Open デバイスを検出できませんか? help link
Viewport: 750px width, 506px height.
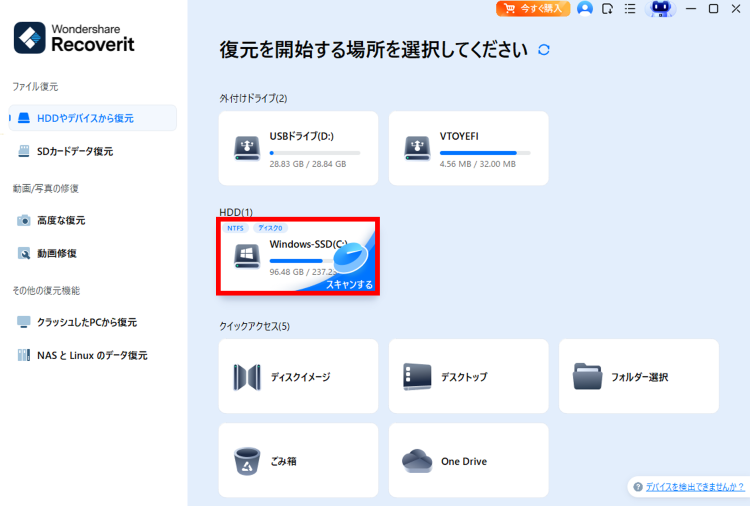tap(695, 487)
